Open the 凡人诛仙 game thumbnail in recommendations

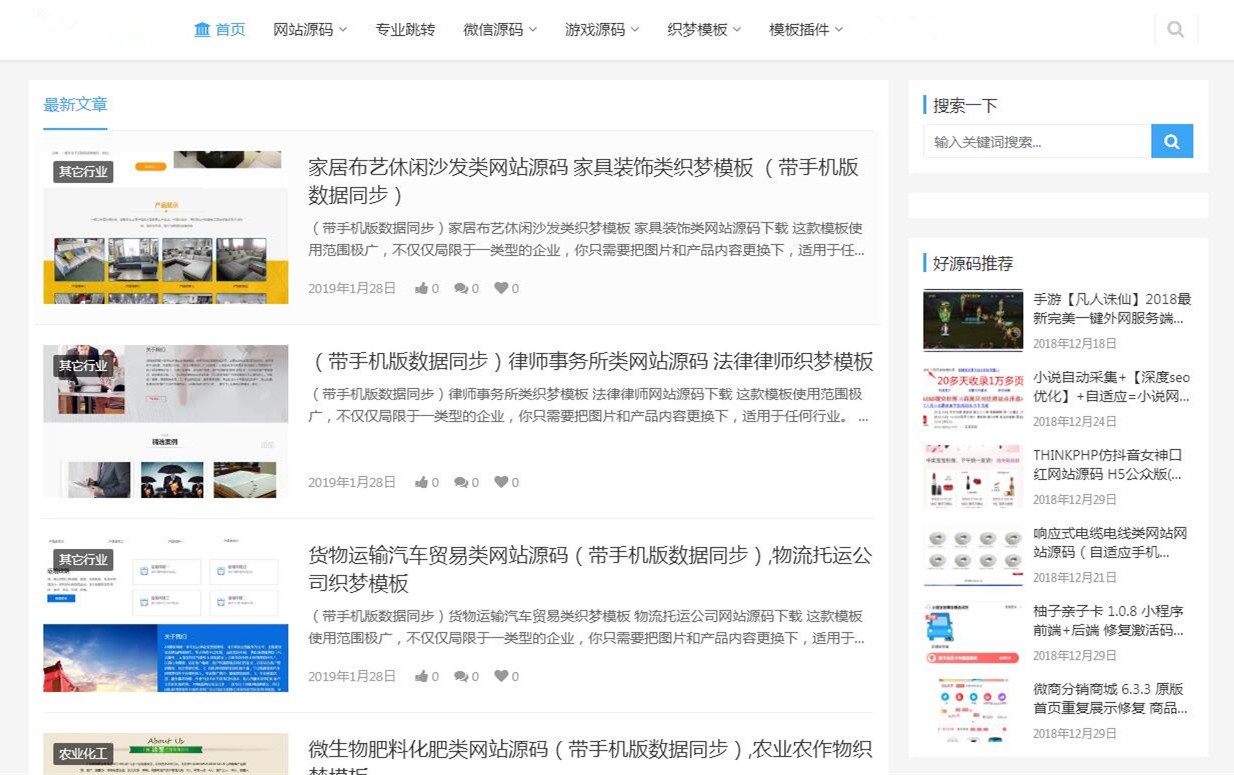tap(973, 321)
